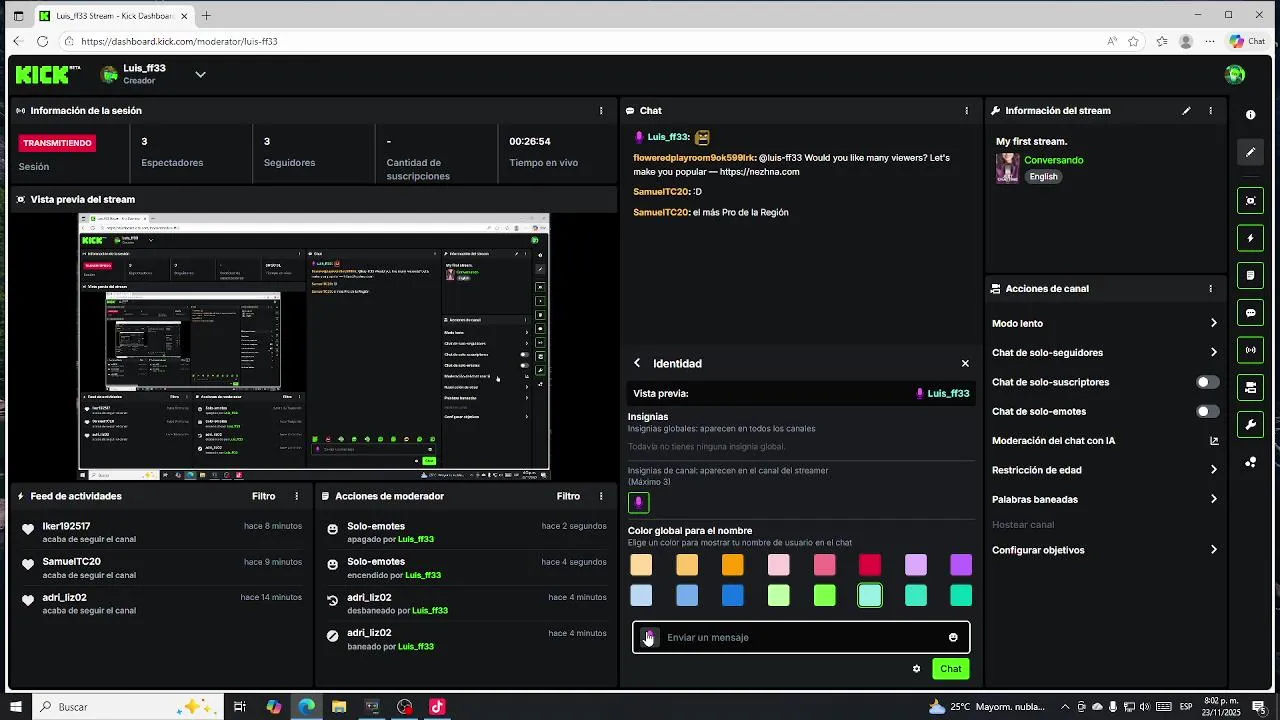
Task: Pick the bright orange name color swatch
Action: point(733,566)
